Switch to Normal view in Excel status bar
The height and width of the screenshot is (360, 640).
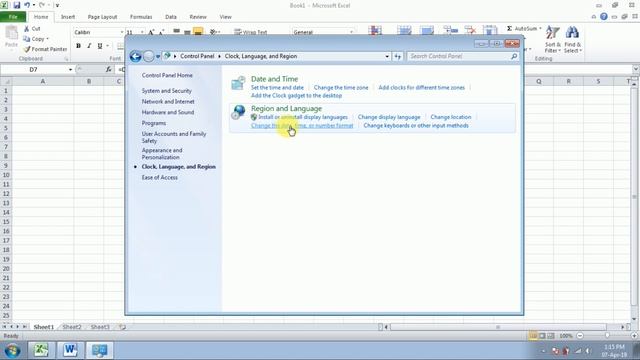coord(533,336)
